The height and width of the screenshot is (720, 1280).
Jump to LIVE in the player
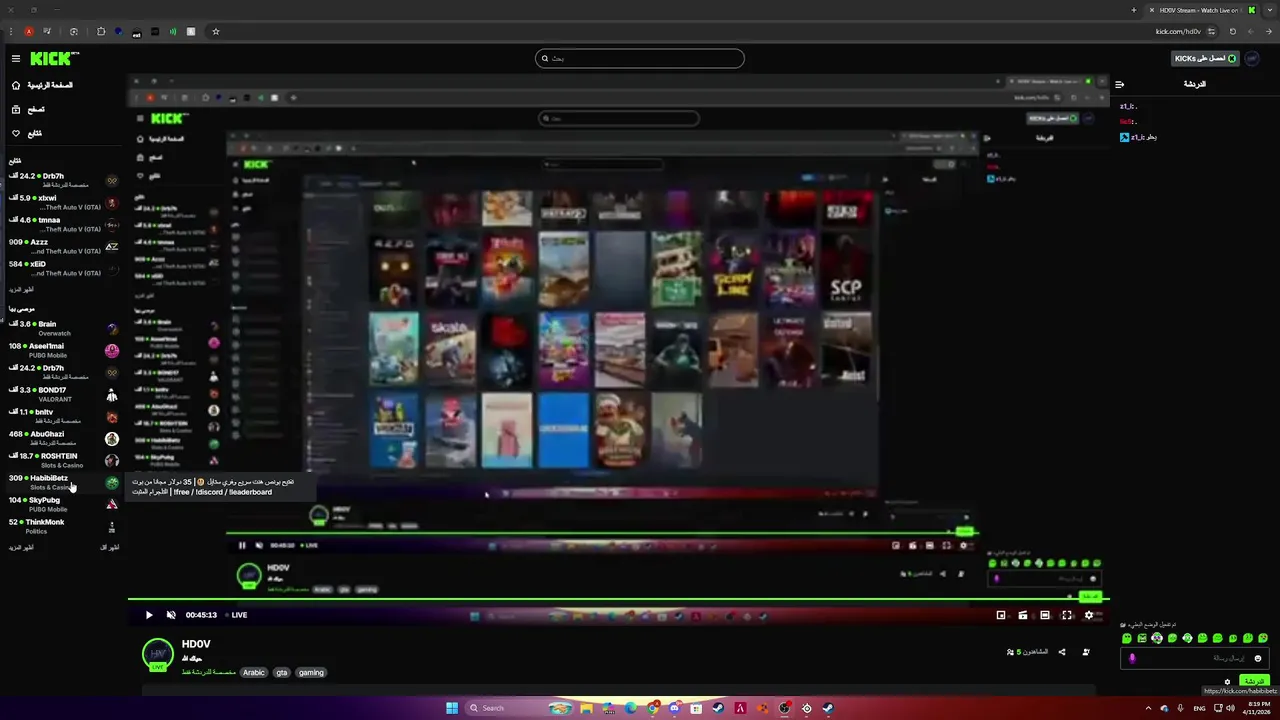click(236, 615)
